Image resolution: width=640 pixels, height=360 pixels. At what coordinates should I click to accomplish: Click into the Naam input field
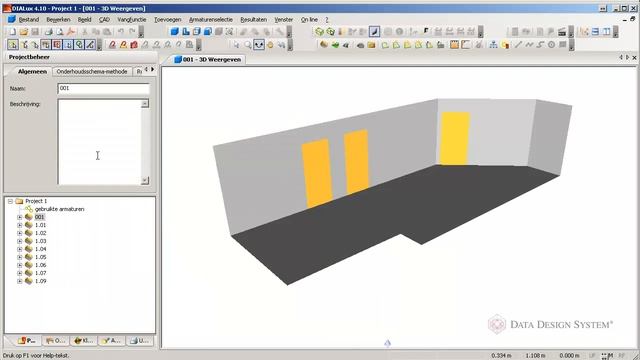104,89
